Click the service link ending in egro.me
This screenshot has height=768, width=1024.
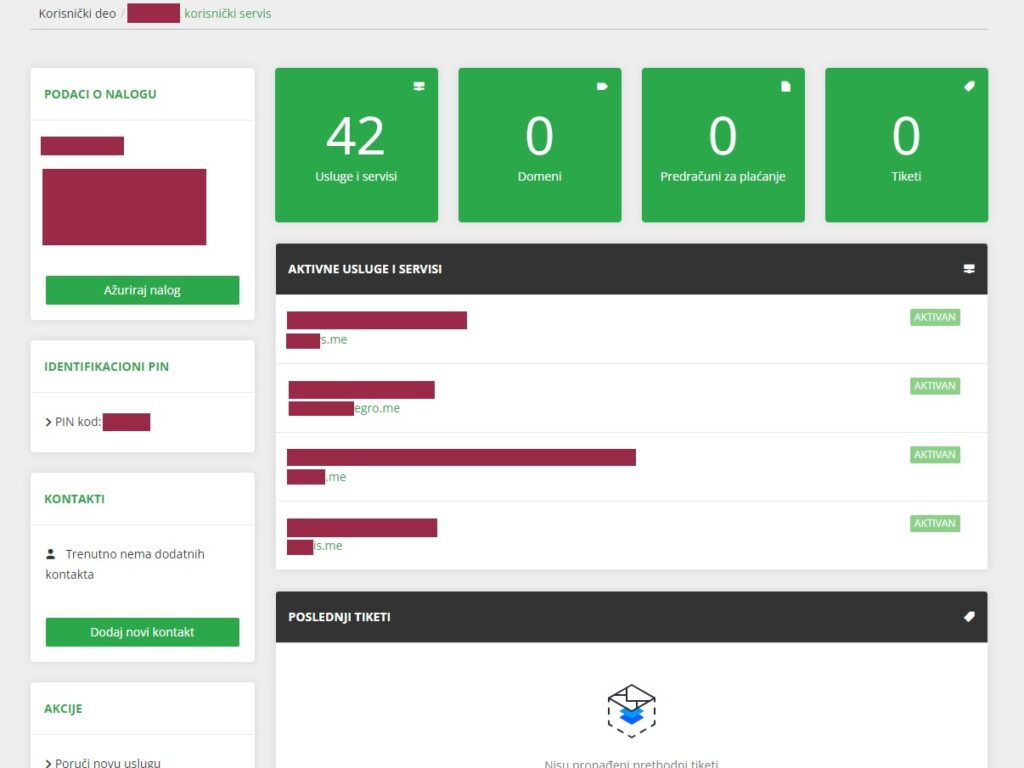(x=376, y=408)
